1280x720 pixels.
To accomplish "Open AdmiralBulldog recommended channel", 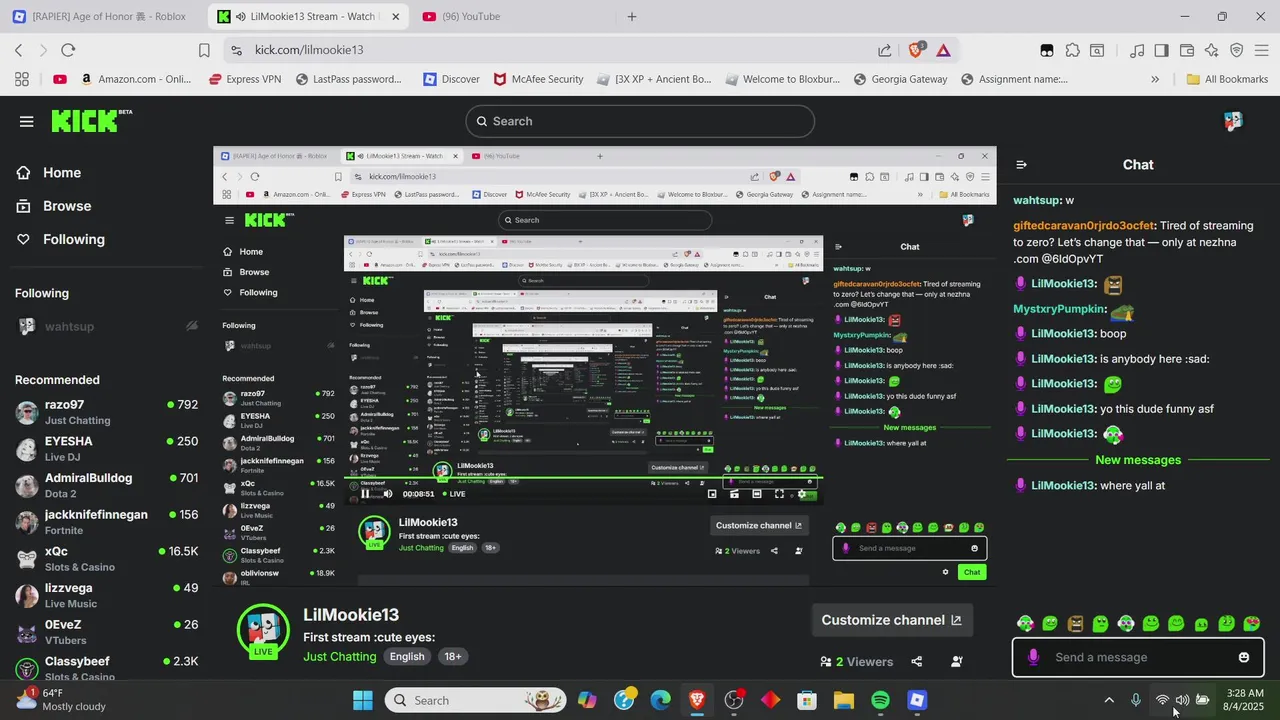I will click(106, 485).
